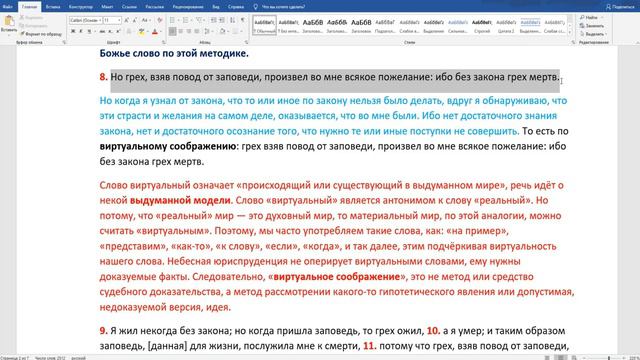Click Вырезать (Cut) in the clipboard group
This screenshot has height=360, width=640.
31,18
